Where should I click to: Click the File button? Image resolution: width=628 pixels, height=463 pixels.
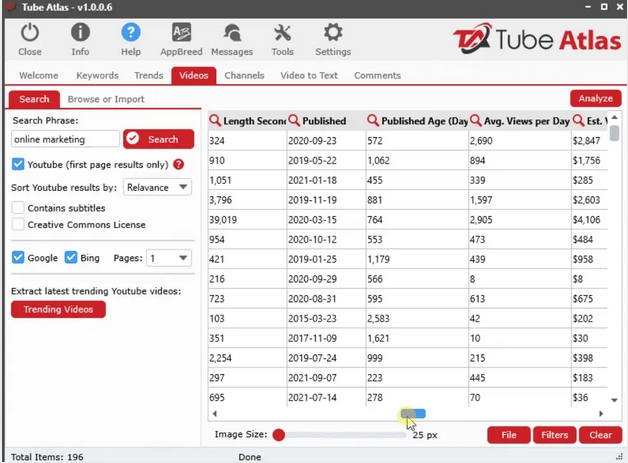tap(509, 435)
